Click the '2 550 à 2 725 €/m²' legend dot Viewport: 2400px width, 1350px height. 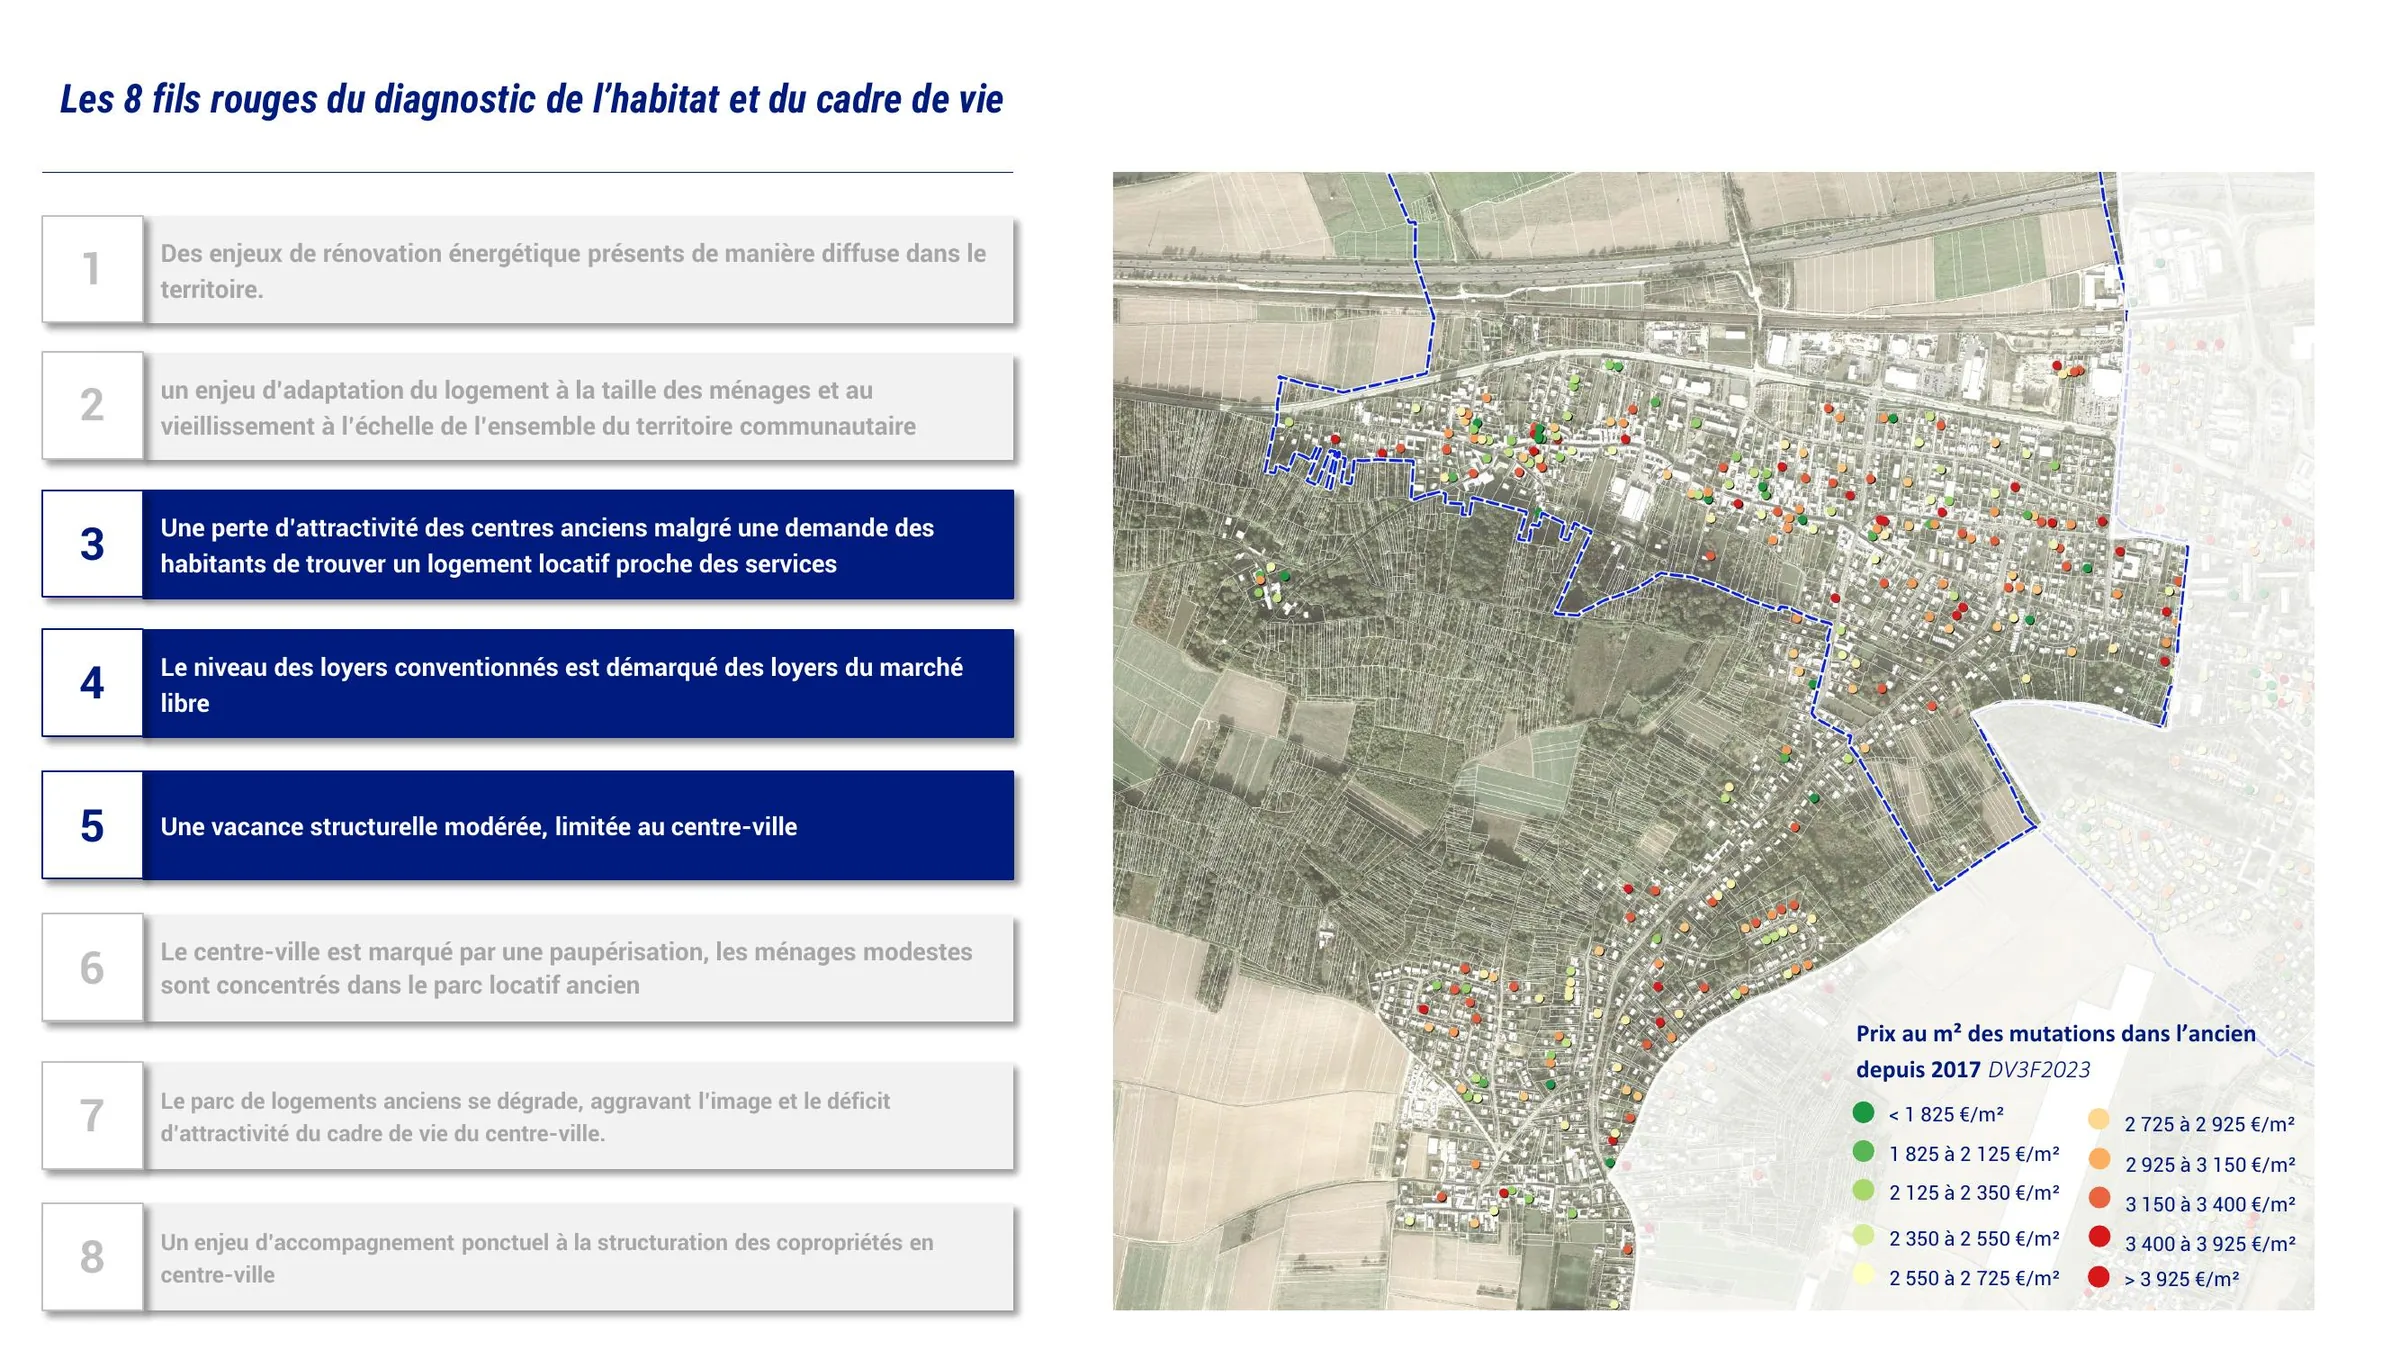pos(1863,1274)
